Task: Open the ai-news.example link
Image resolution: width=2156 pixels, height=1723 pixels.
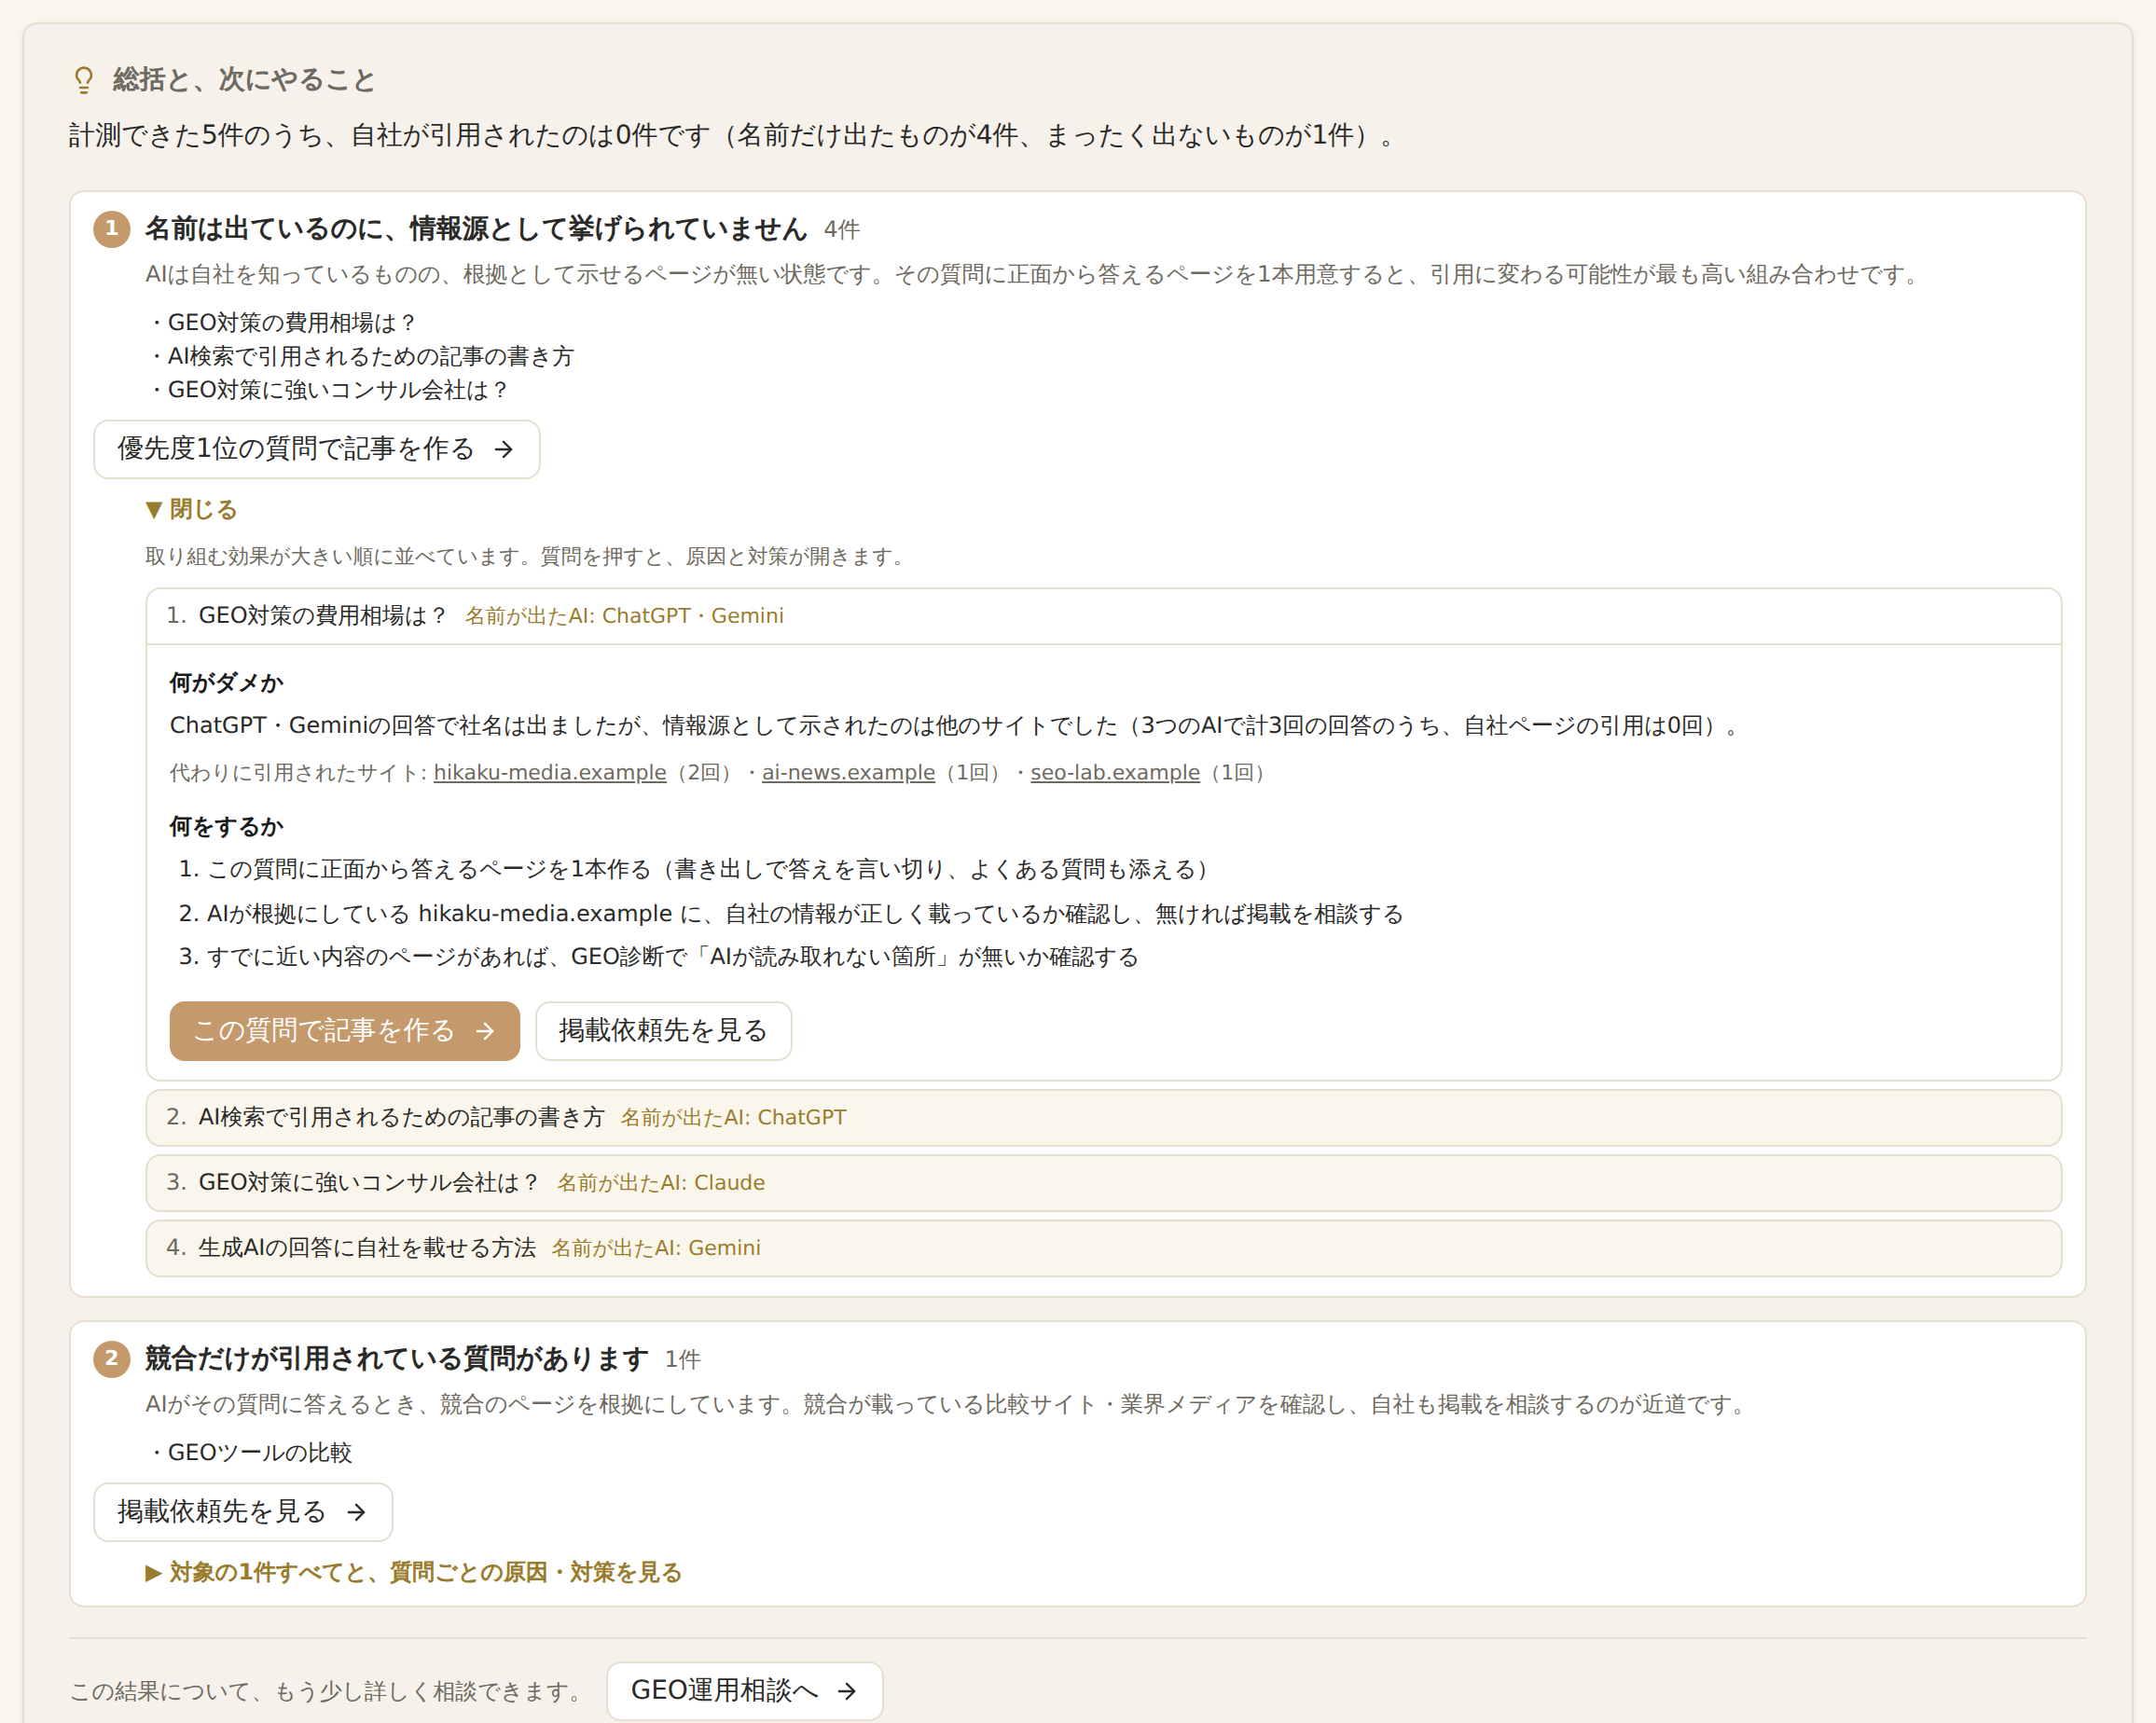Action: tap(848, 773)
